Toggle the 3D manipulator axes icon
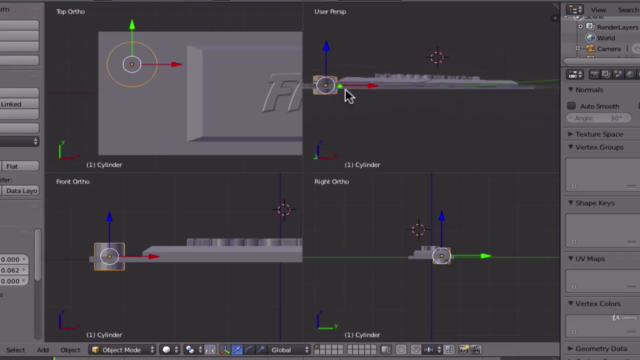Viewport: 640px width, 360px height. point(225,350)
